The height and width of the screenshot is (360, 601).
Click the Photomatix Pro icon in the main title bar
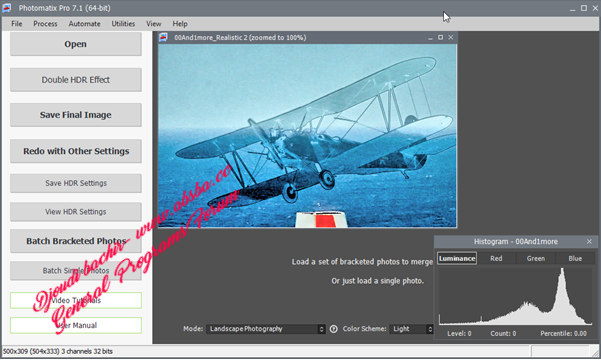click(7, 8)
